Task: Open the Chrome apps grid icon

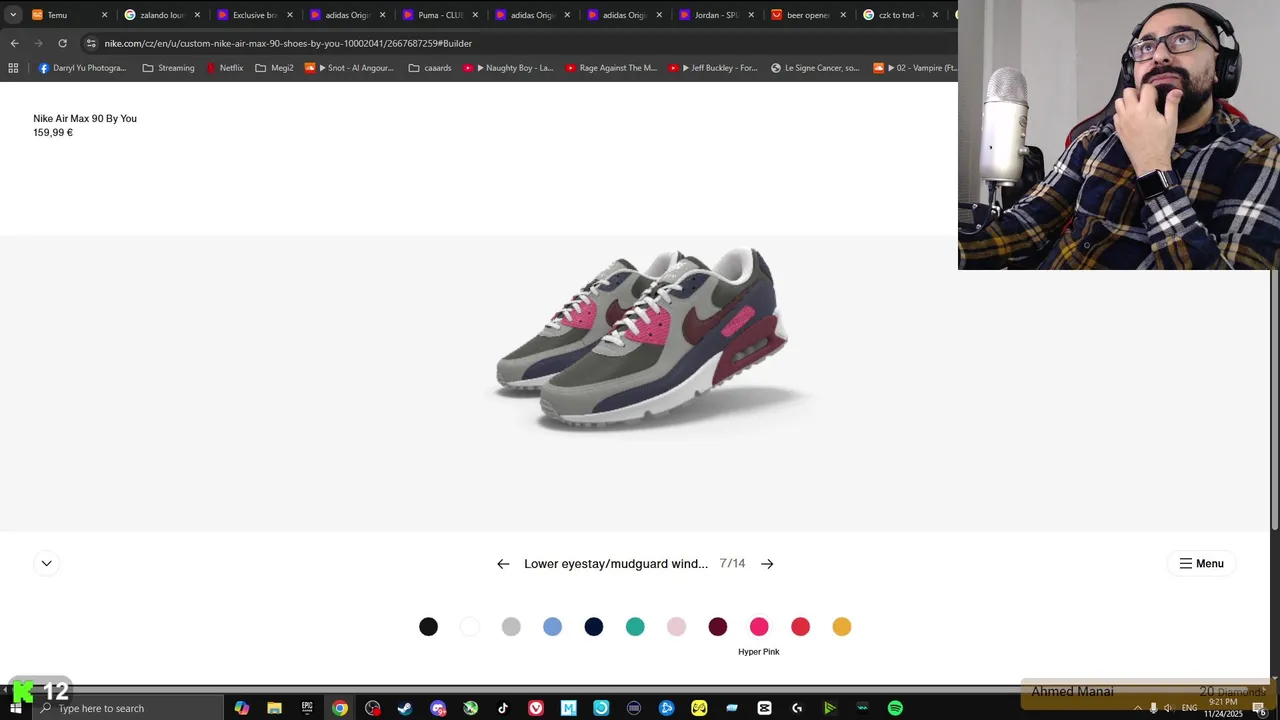Action: [13, 68]
